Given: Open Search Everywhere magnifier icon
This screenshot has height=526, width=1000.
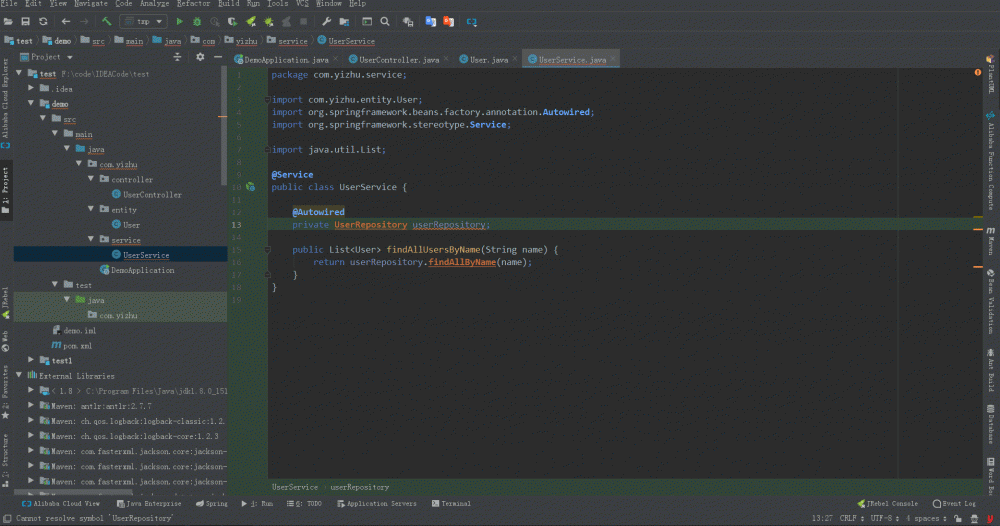Looking at the screenshot, I should [x=384, y=21].
